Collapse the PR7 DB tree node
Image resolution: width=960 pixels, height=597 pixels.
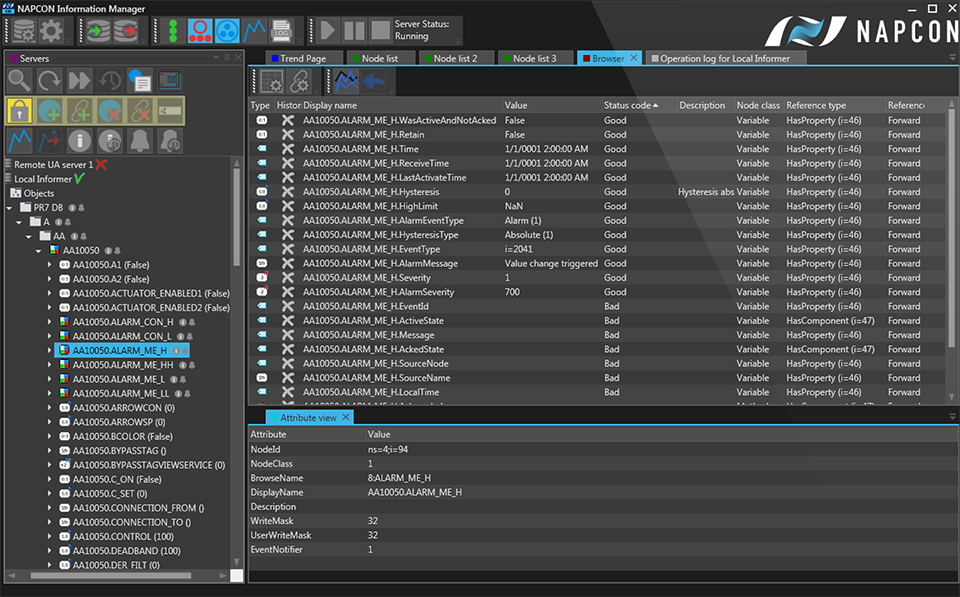coord(10,208)
